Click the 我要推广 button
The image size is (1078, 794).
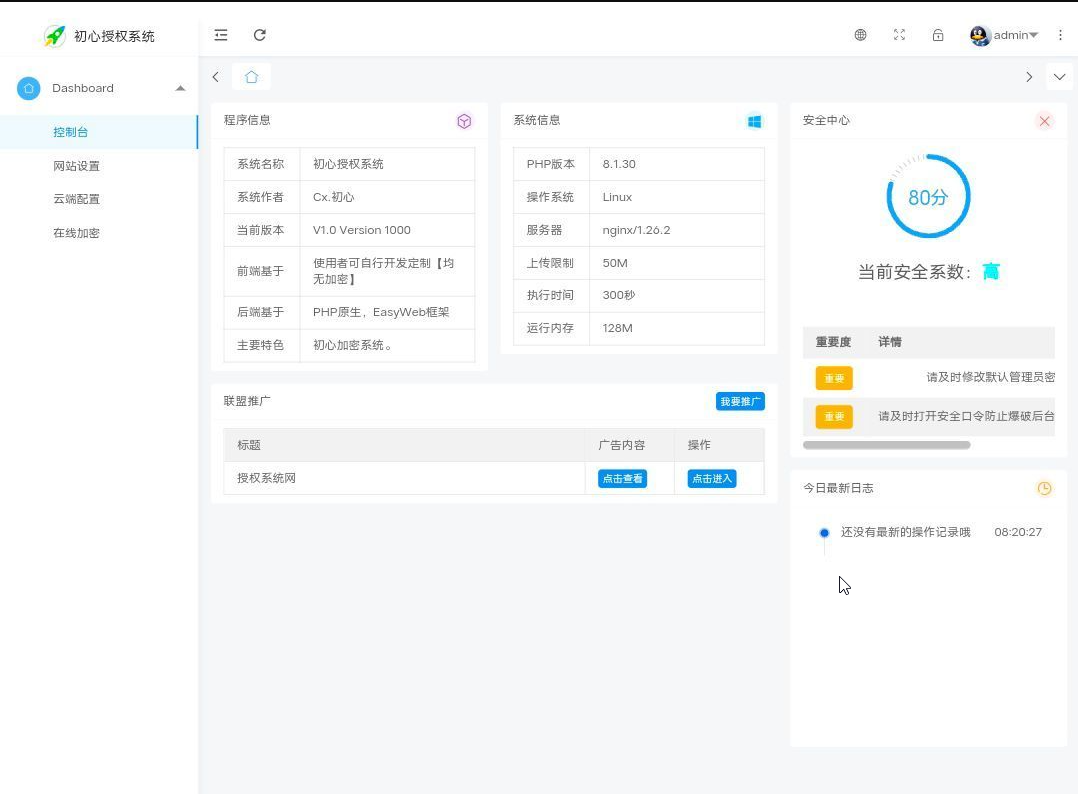click(740, 401)
